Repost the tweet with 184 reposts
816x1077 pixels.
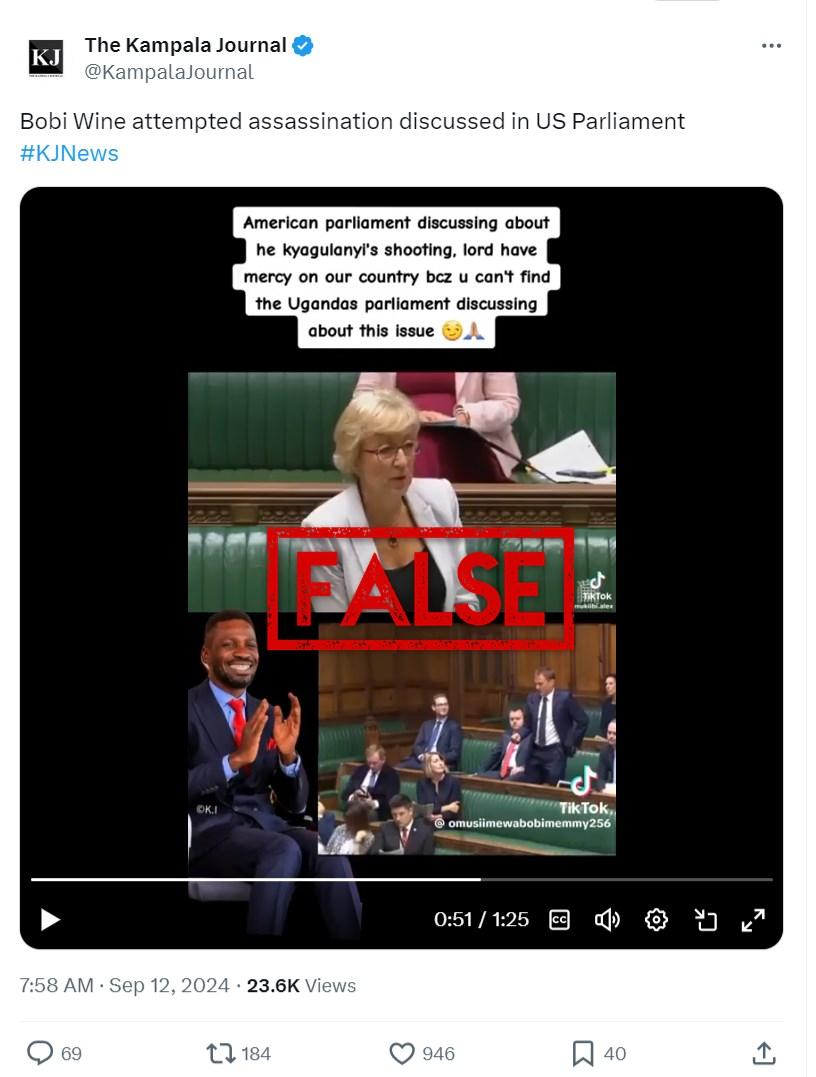(221, 1053)
